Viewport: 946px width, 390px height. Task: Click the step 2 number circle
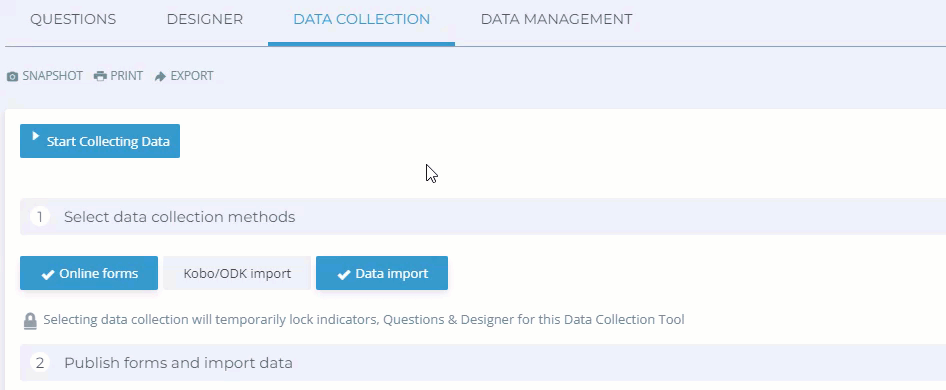tap(40, 363)
